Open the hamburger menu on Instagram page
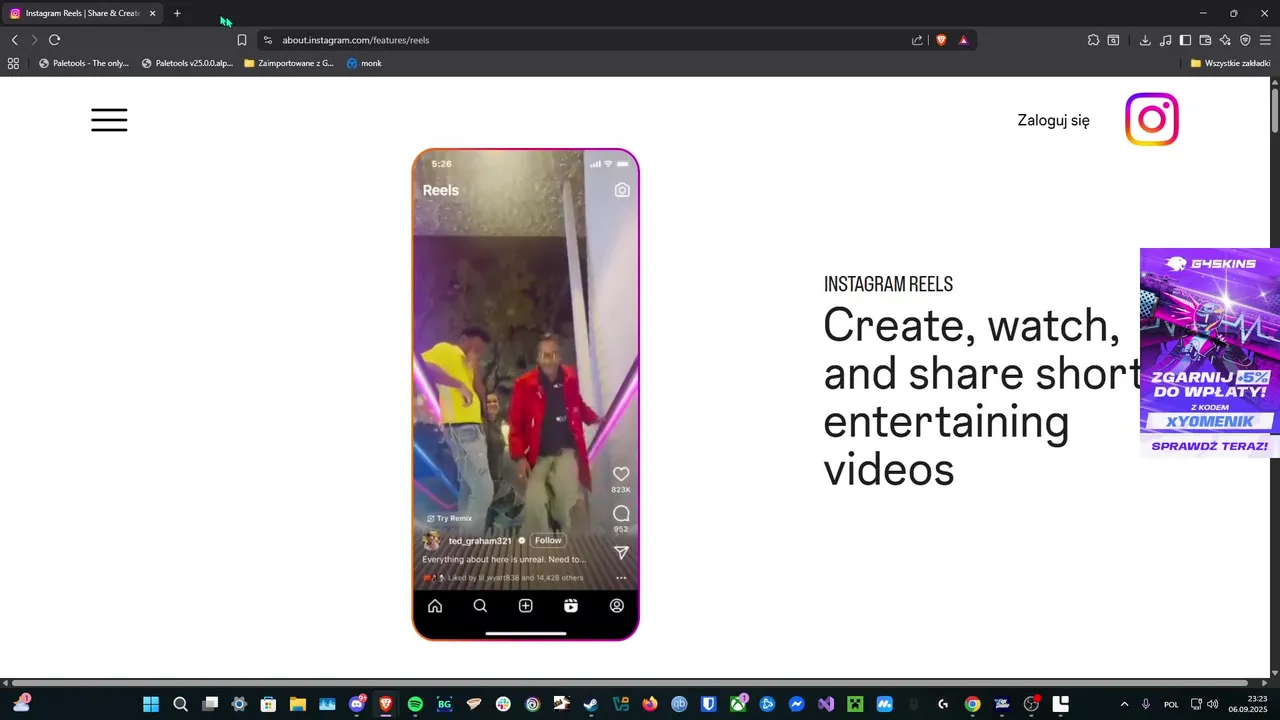Viewport: 1280px width, 720px height. (109, 120)
